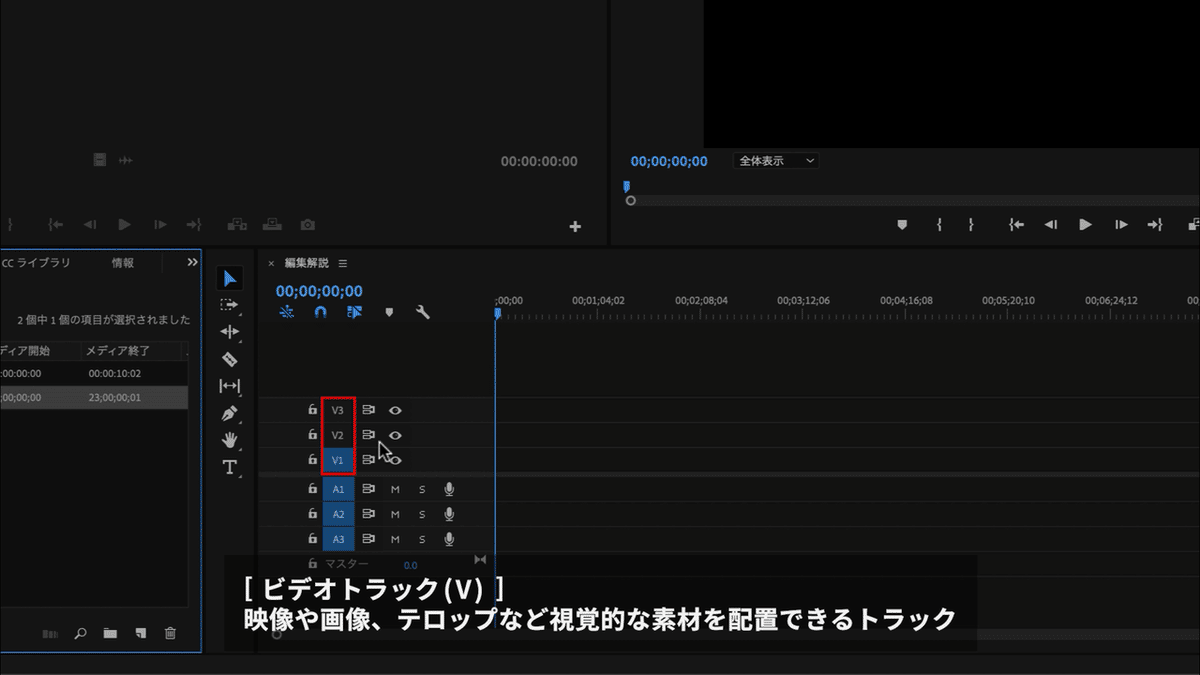
Task: Hide track V3 output with the eye icon
Action: 395,409
